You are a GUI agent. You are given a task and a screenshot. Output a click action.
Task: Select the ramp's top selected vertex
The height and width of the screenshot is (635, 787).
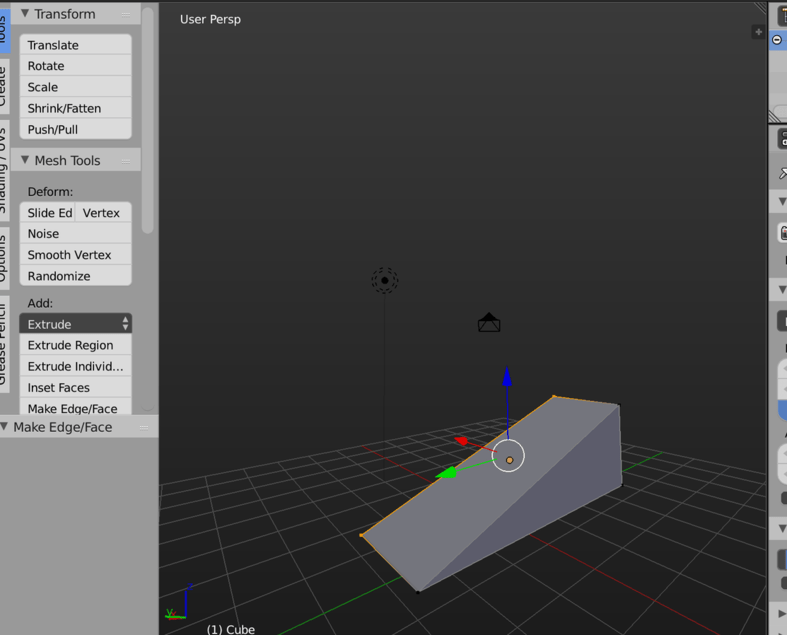tap(554, 396)
